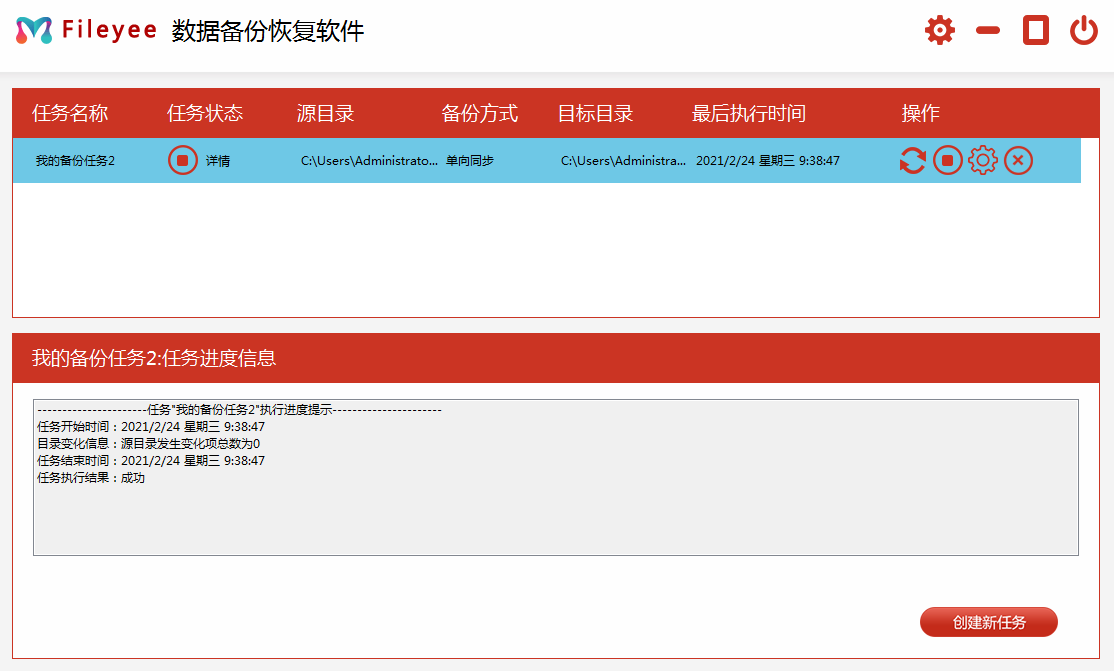This screenshot has width=1114, height=671.
Task: Click the power exit icon in title bar
Action: coord(1084,30)
